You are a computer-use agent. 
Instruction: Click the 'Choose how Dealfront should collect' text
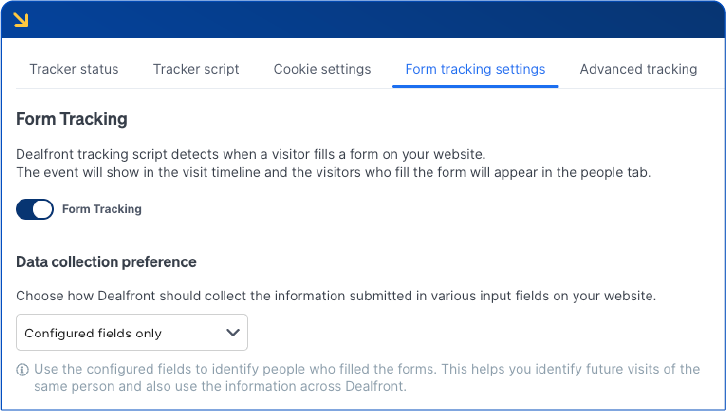click(336, 296)
